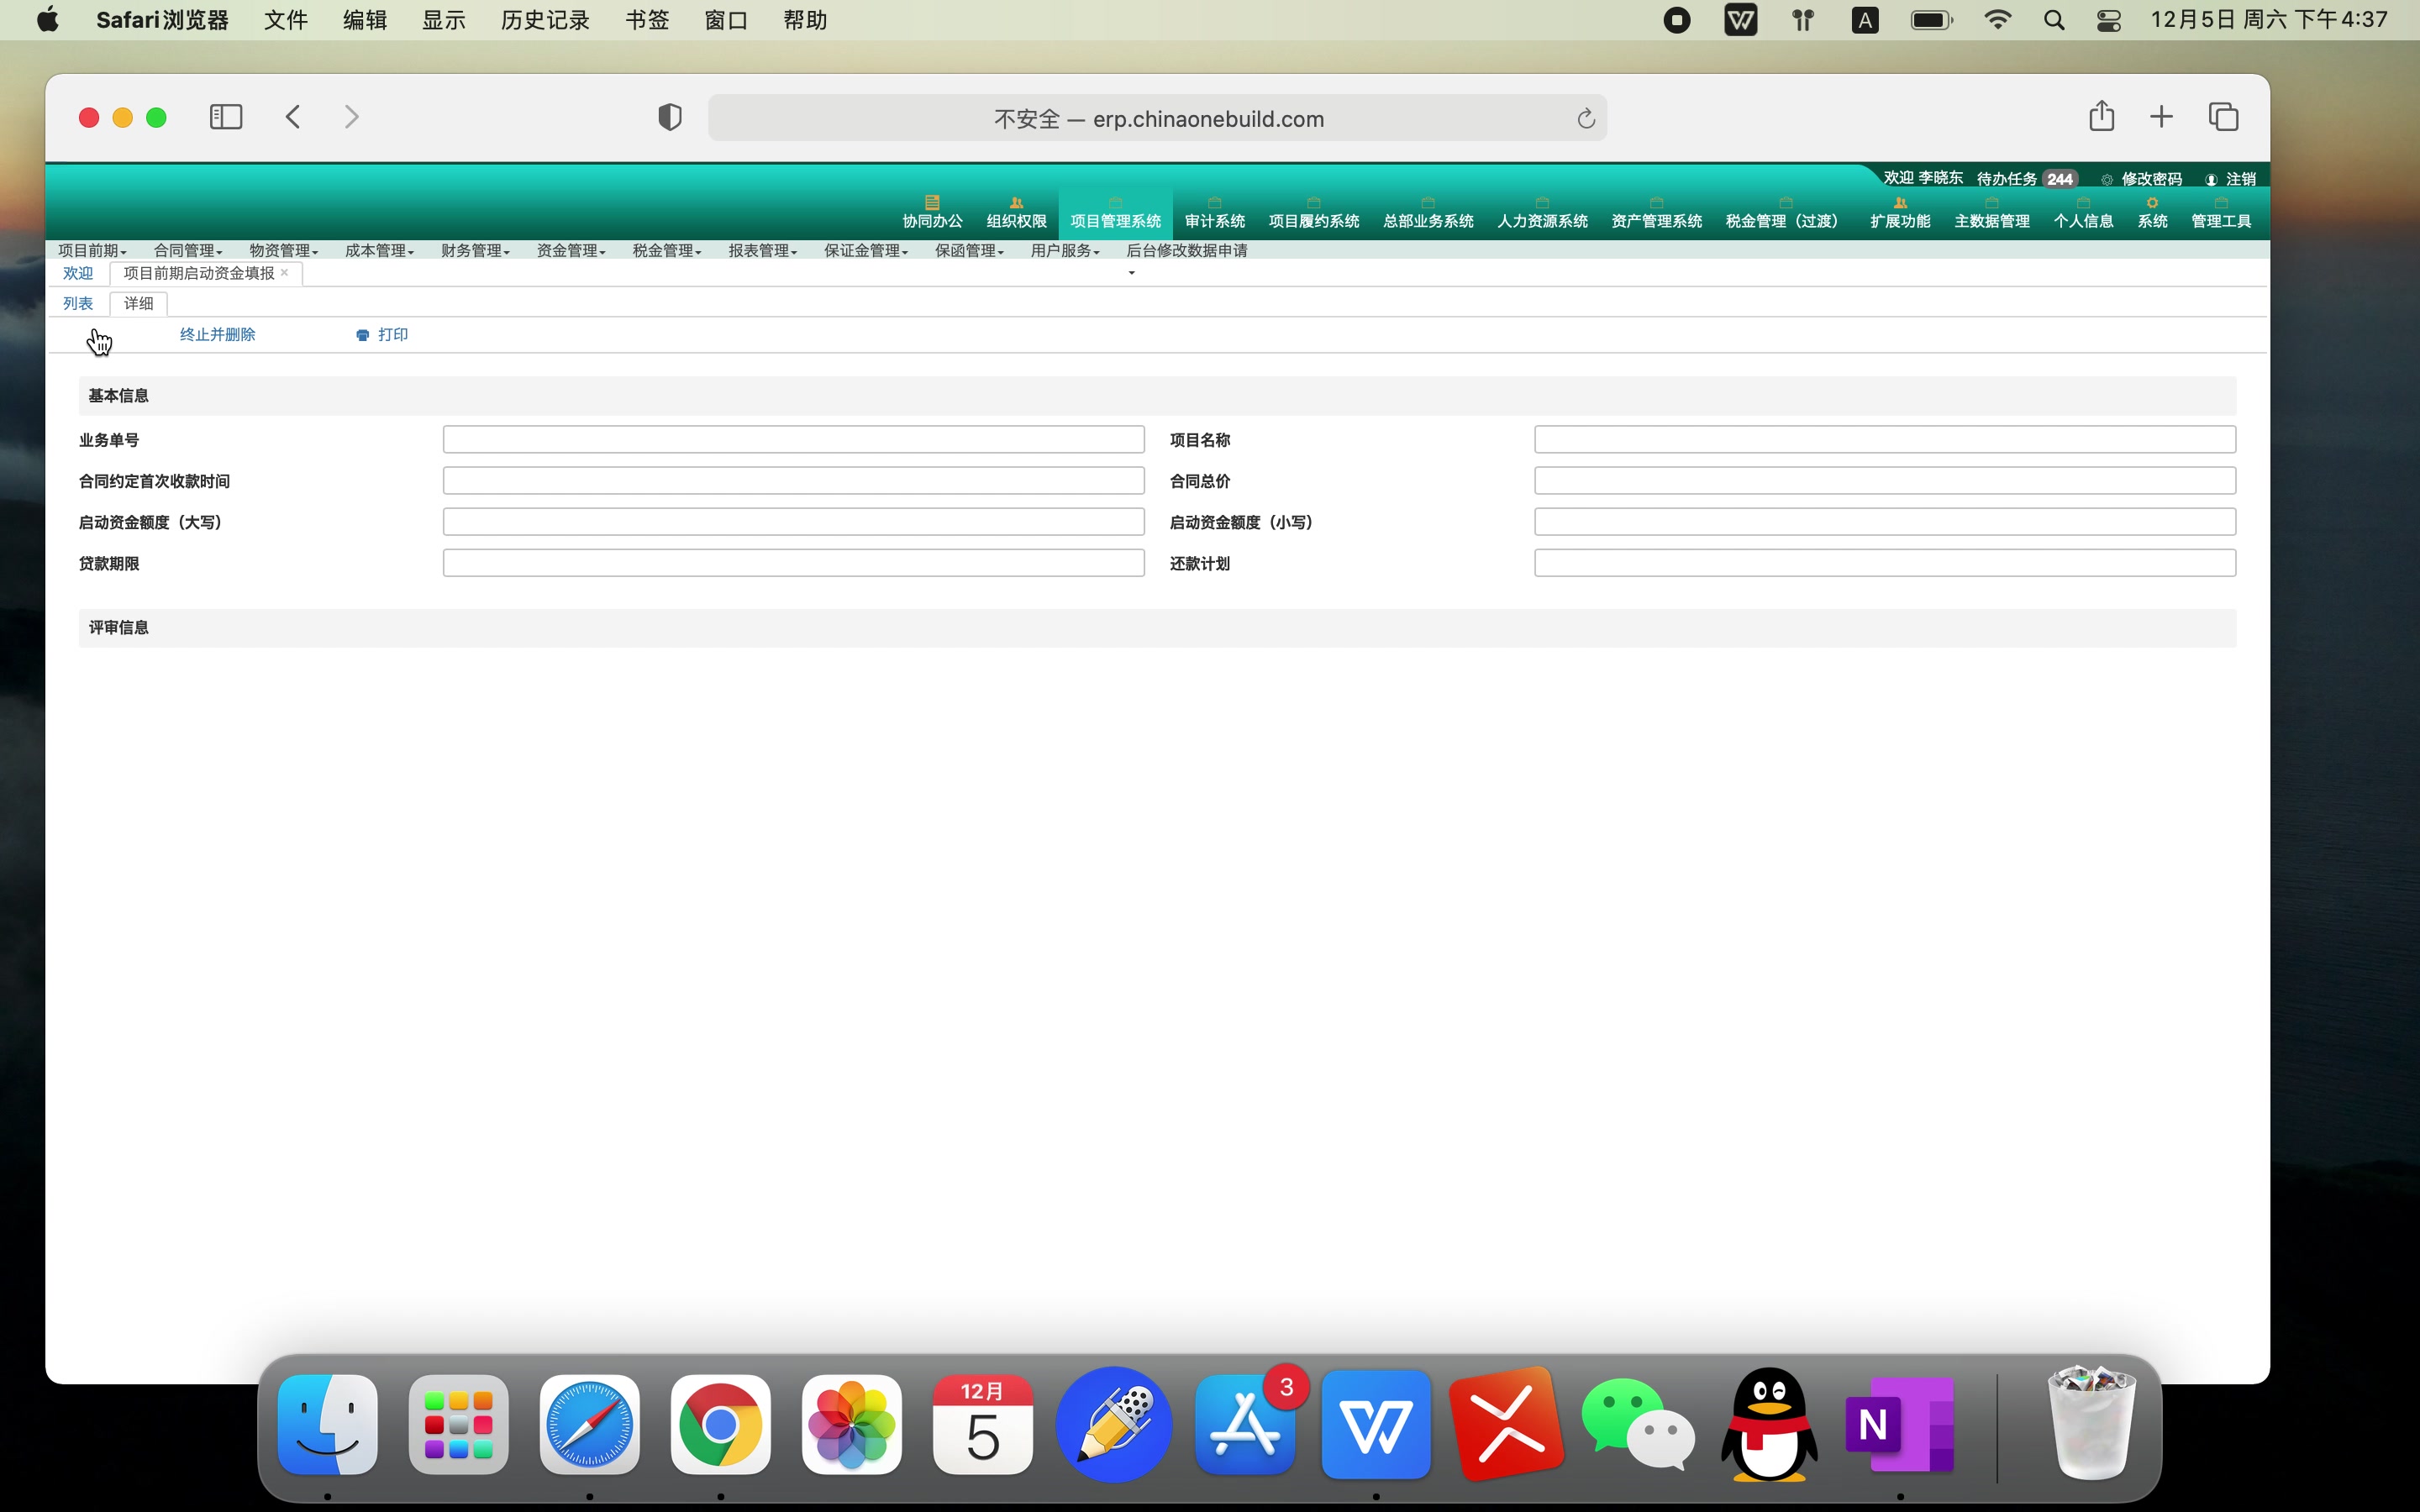Open OneNote from the Dock
This screenshot has width=2420, height=1512.
pyautogui.click(x=1899, y=1424)
